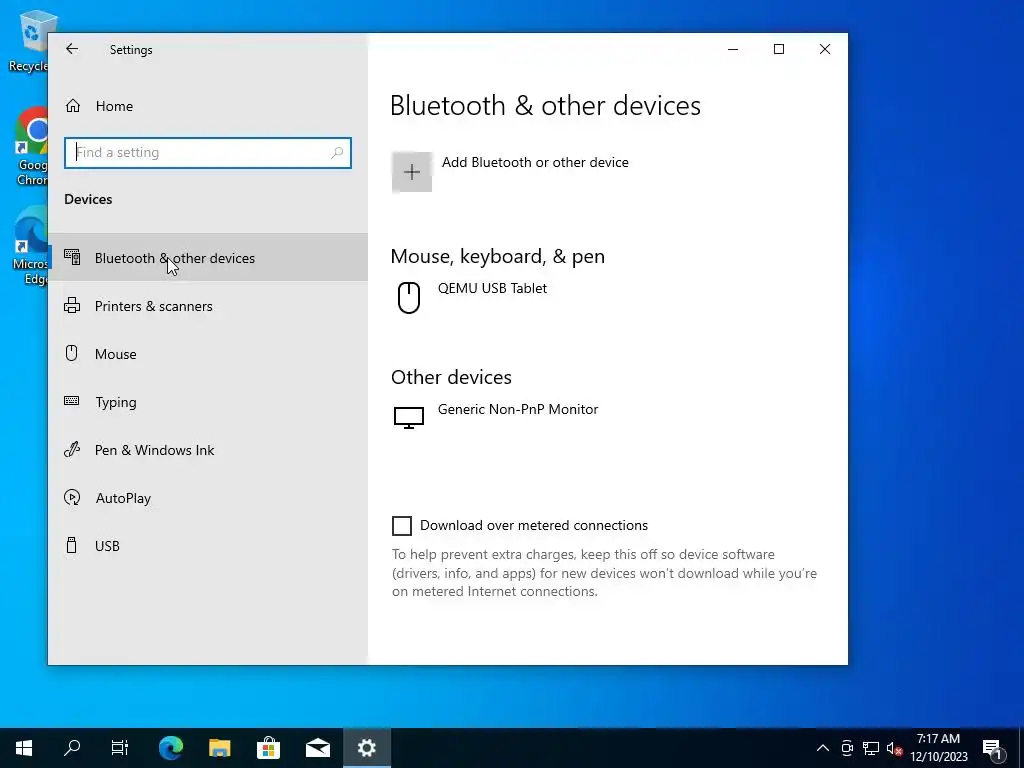Click the mouse icon next to Mouse
This screenshot has width=1024, height=768.
coord(72,353)
